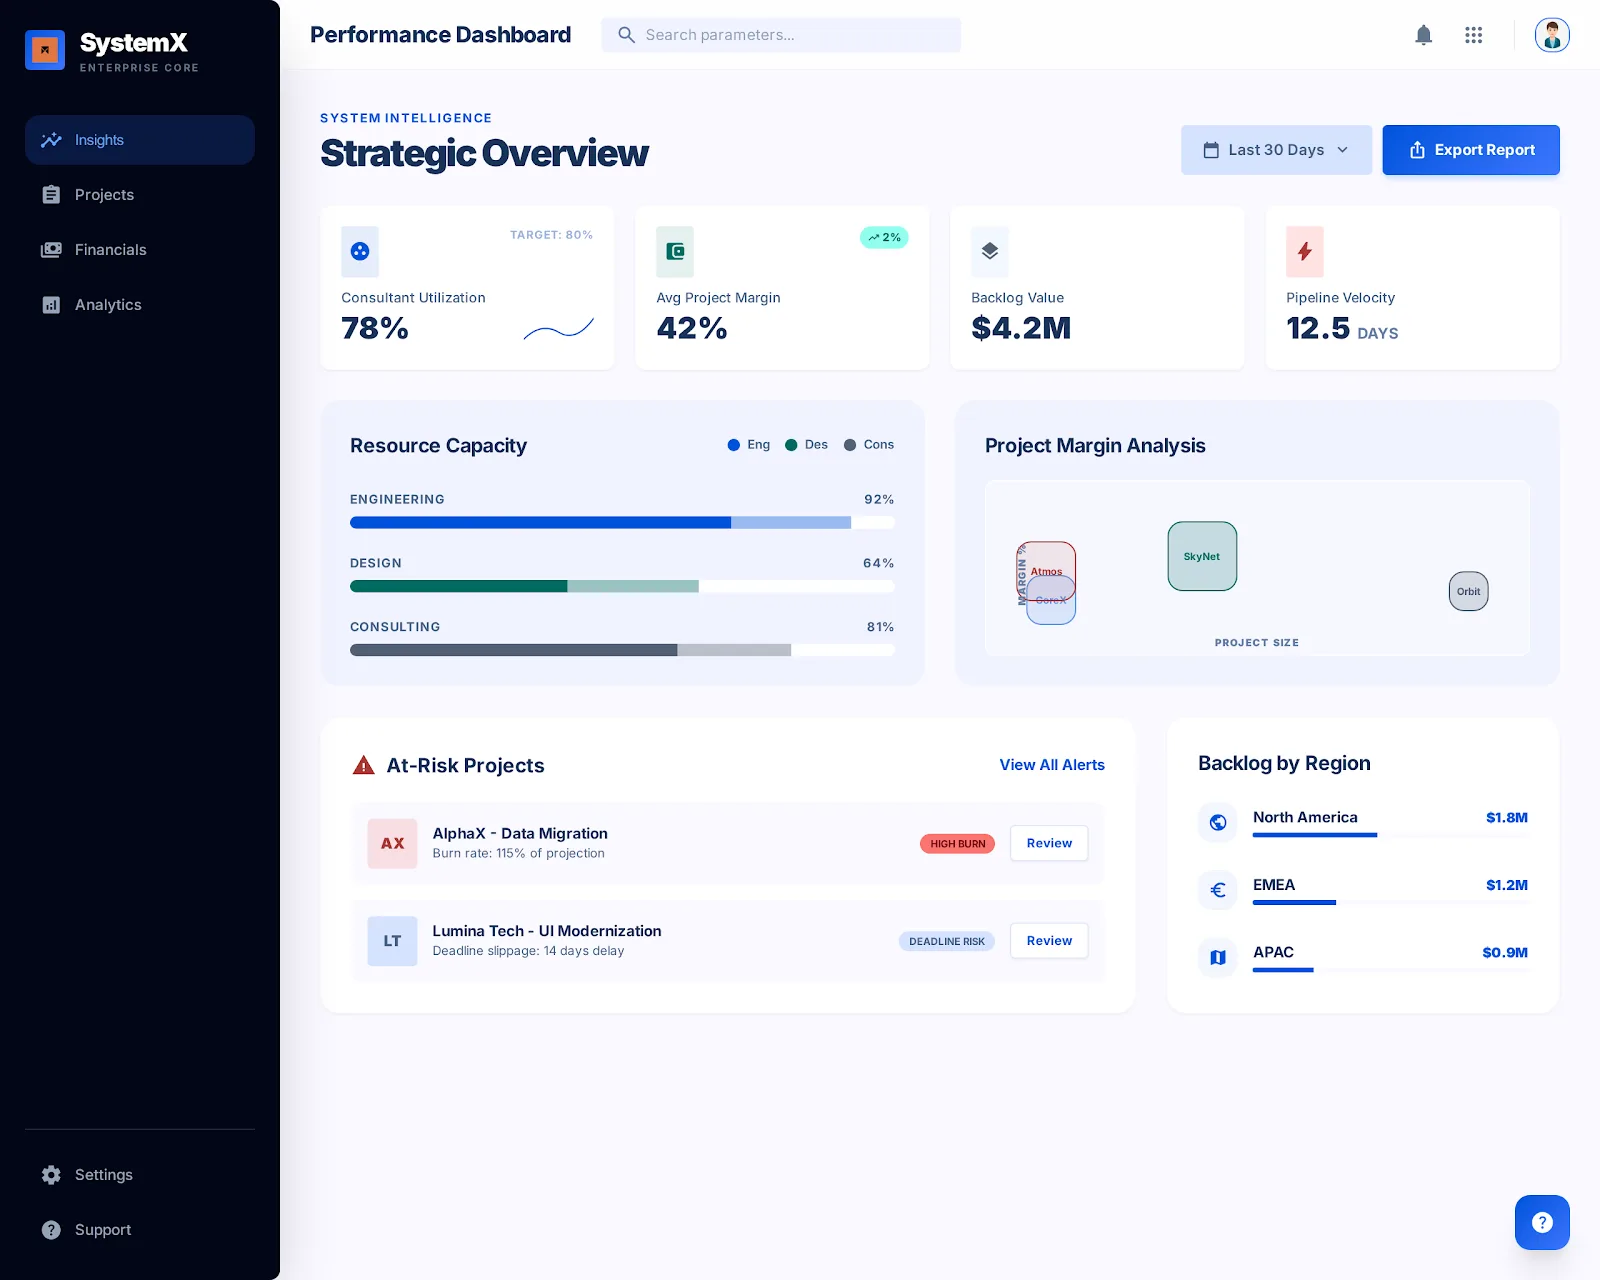Go to Insights in sidebar

pos(140,140)
